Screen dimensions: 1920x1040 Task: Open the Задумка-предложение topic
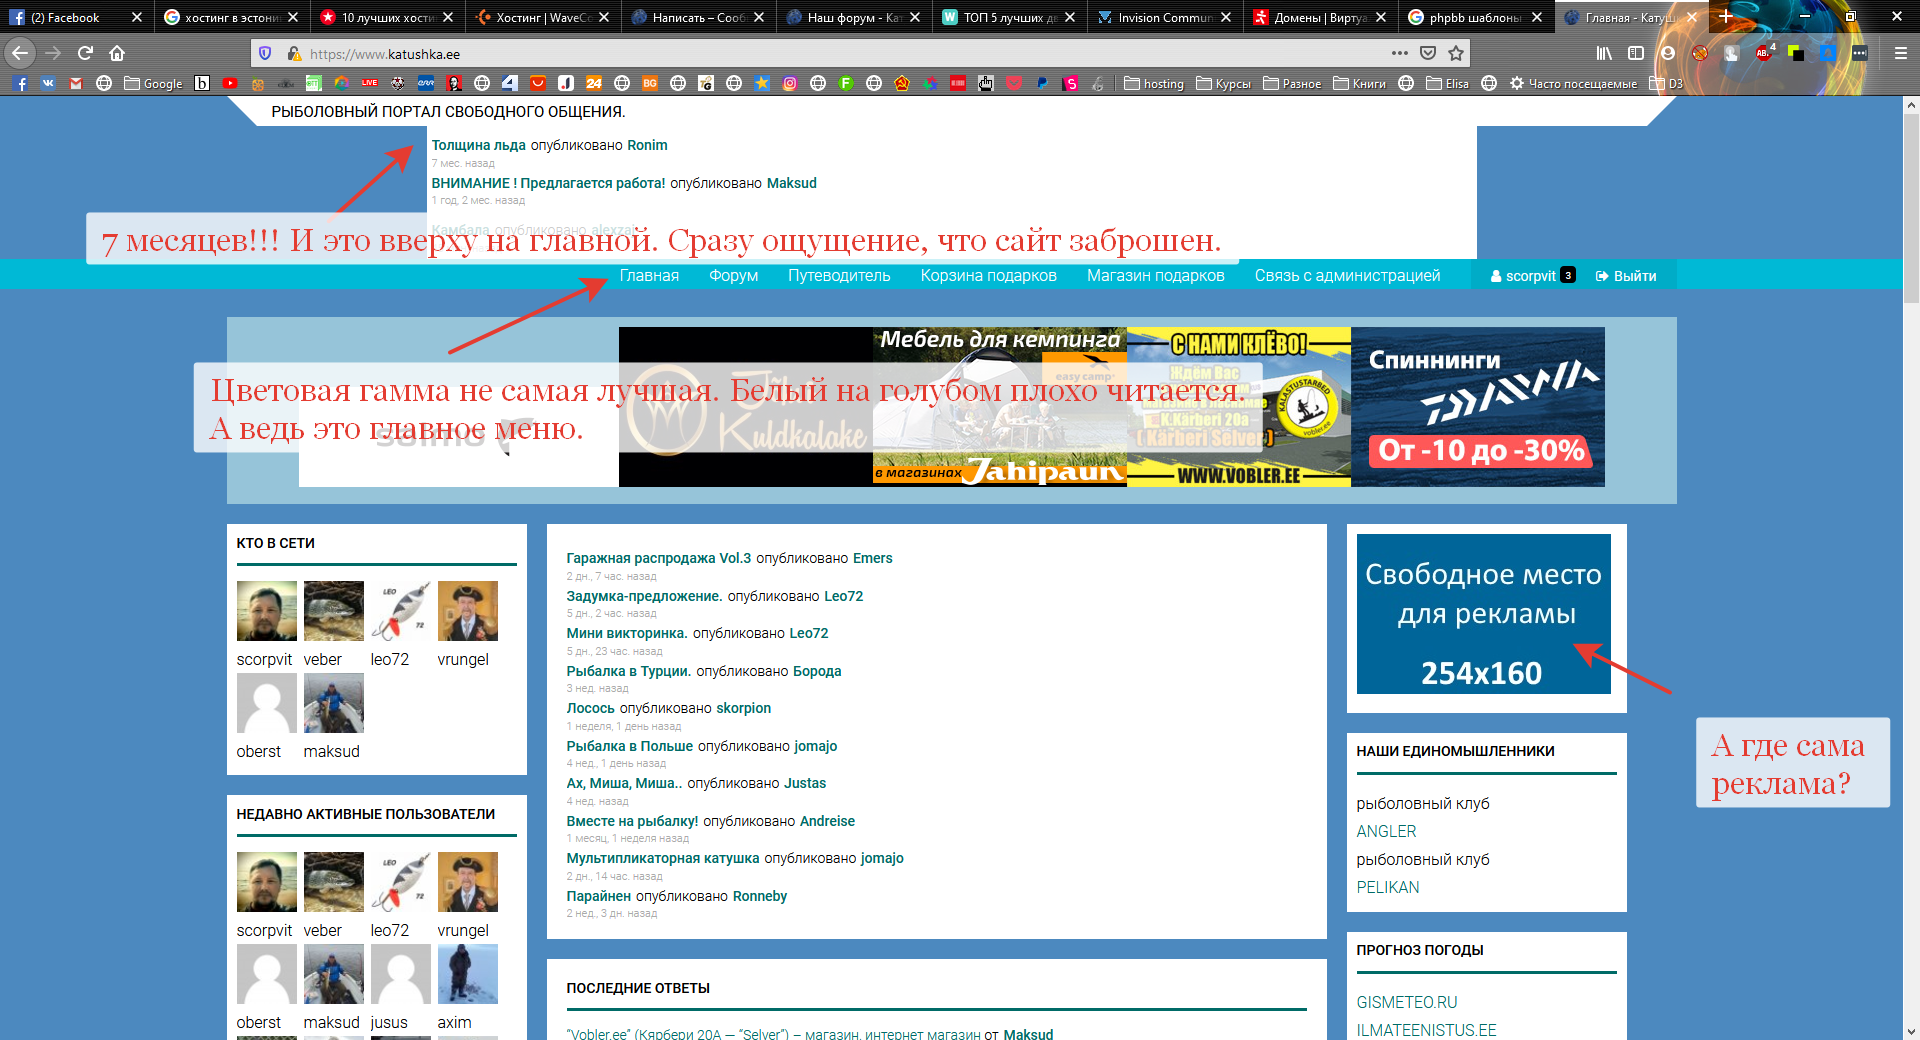coord(644,596)
